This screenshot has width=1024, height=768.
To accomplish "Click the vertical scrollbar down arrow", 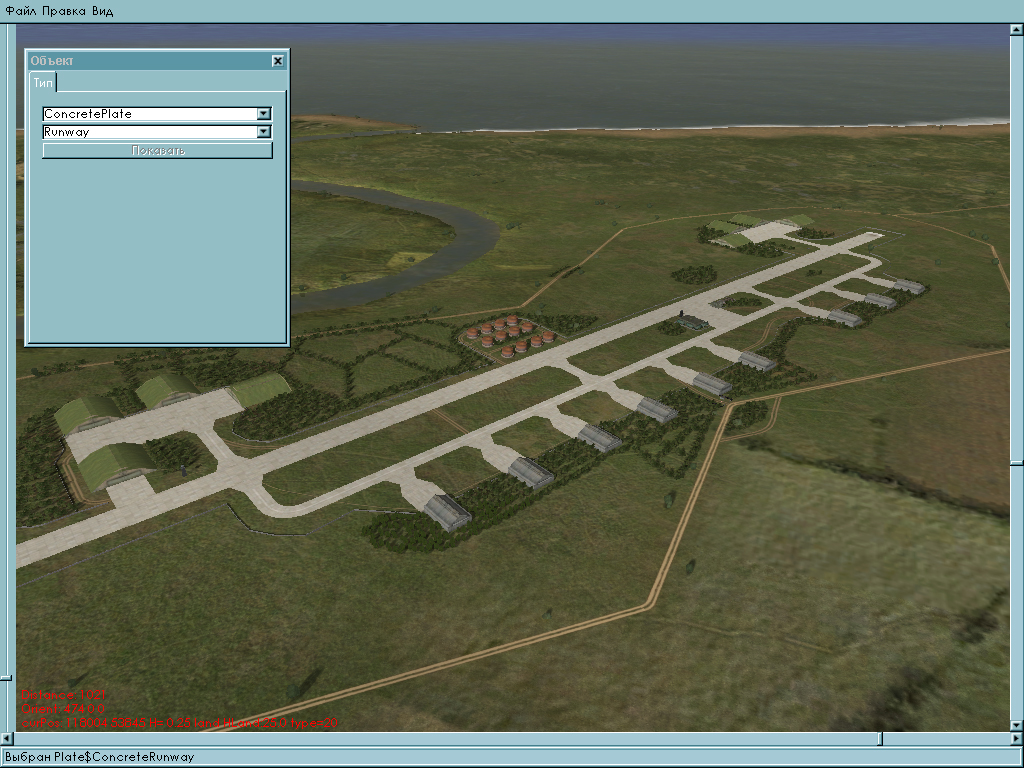I will (x=1017, y=725).
